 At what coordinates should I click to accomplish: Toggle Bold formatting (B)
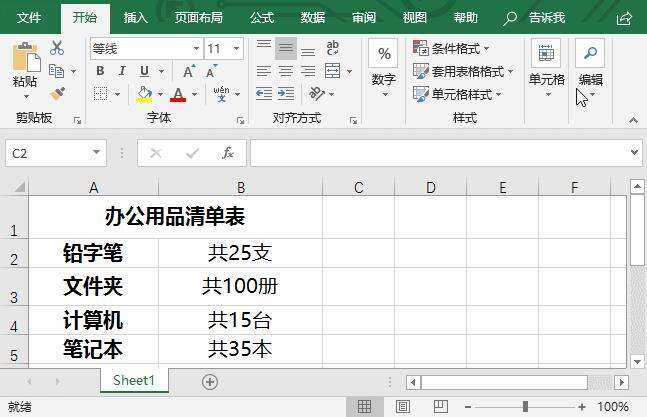pos(100,71)
